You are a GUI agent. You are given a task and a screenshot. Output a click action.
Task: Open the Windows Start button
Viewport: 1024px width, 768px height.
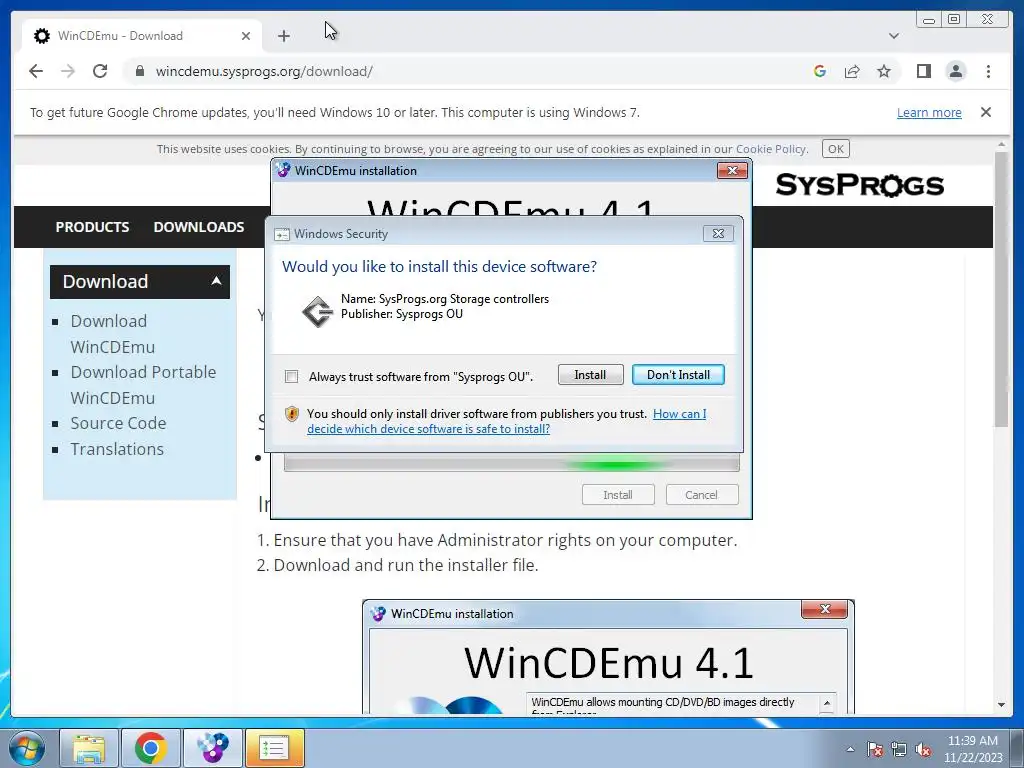click(27, 748)
